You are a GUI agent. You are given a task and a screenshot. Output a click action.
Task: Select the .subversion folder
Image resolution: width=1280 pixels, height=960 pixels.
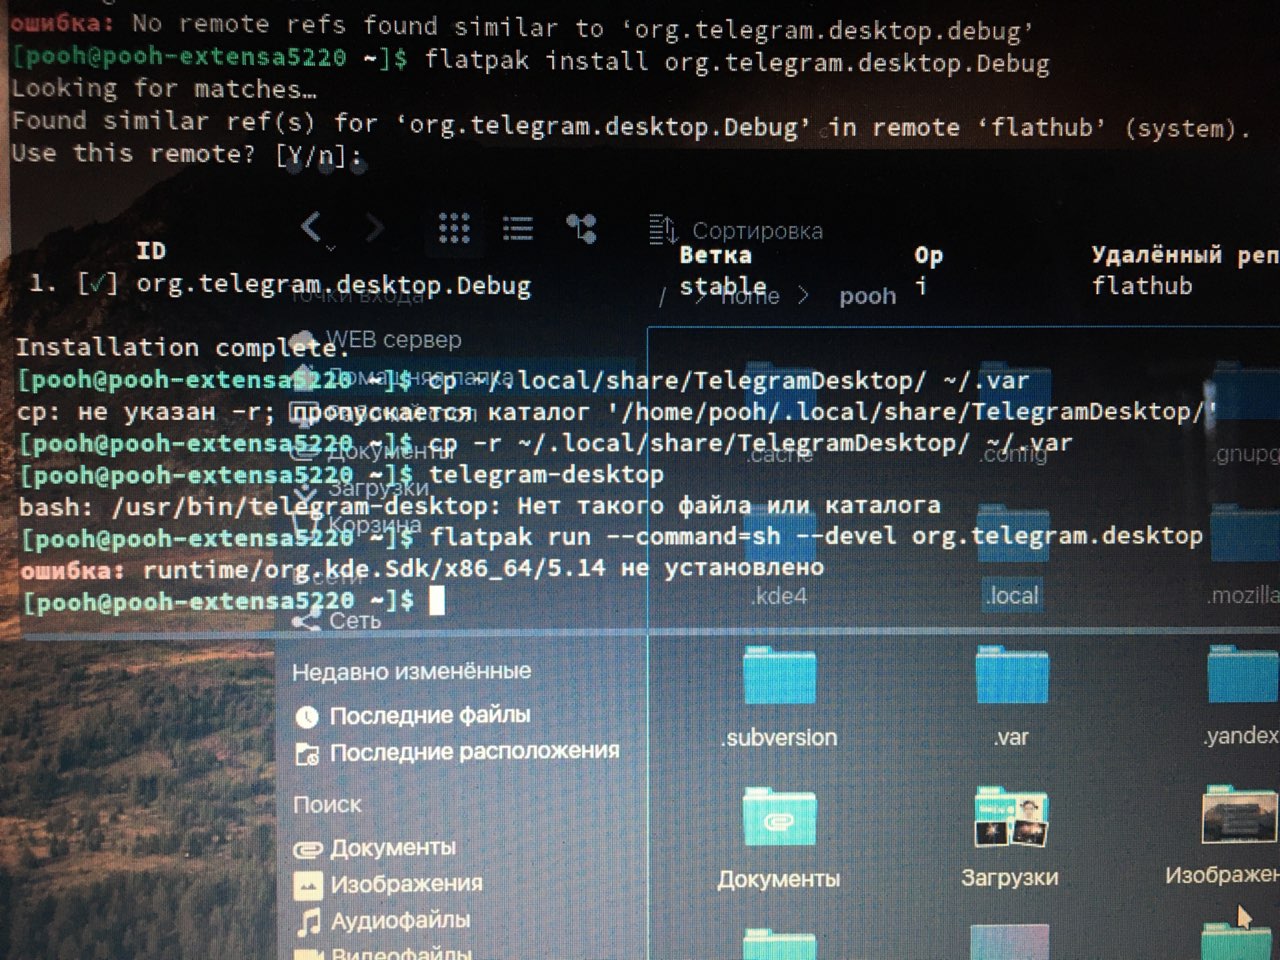tap(779, 699)
